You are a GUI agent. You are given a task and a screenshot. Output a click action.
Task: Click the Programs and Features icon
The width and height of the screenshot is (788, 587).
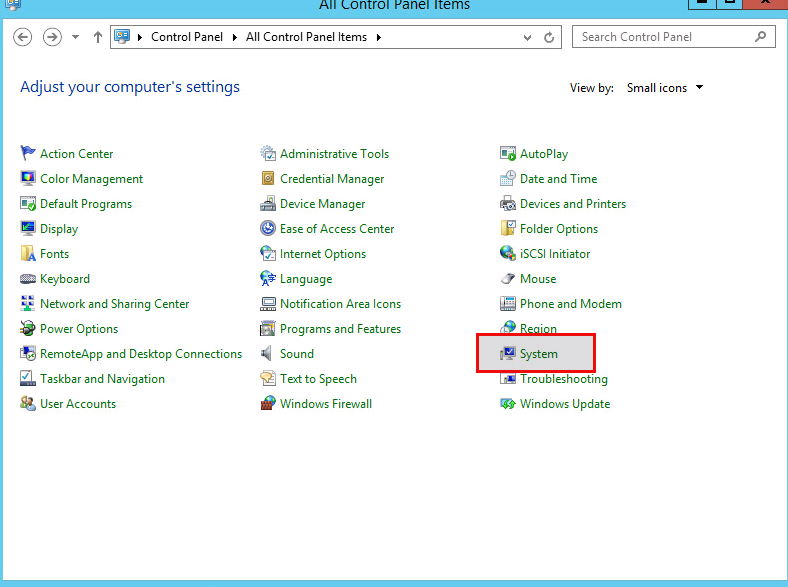pos(268,329)
